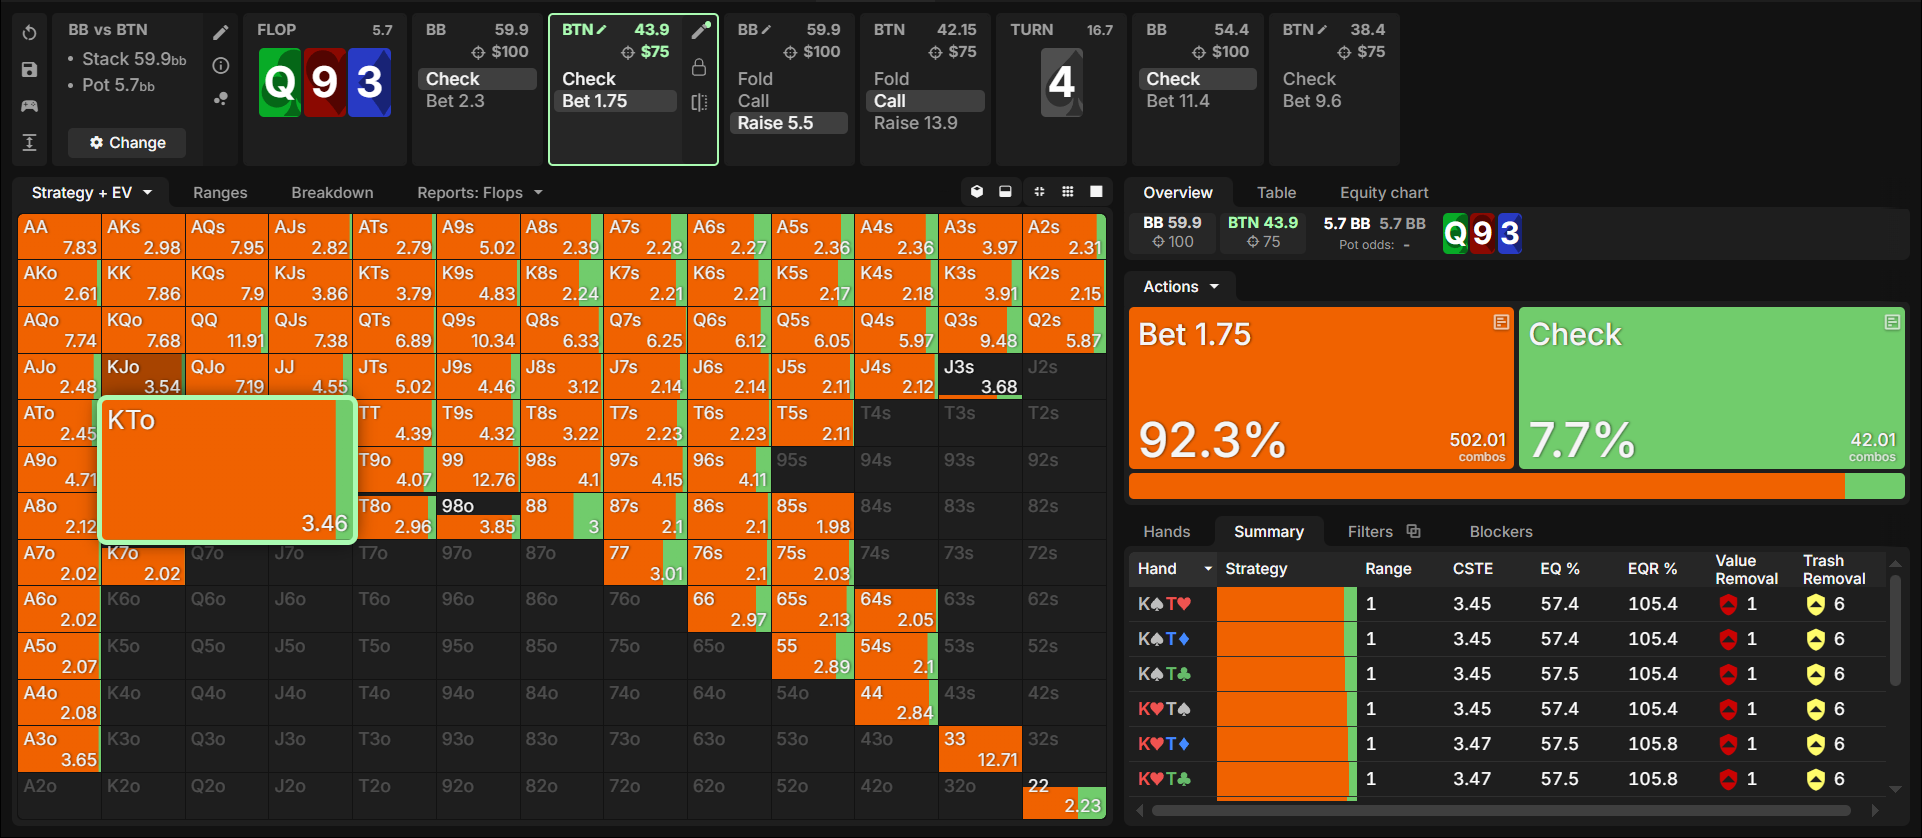Click the red Value Removal shield in K♠T♥ row
Image resolution: width=1922 pixels, height=838 pixels.
1728,604
